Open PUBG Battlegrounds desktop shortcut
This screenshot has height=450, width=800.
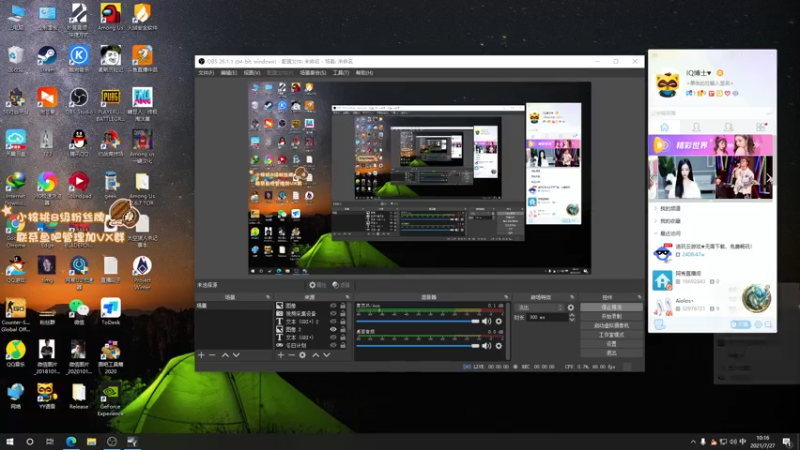click(110, 104)
